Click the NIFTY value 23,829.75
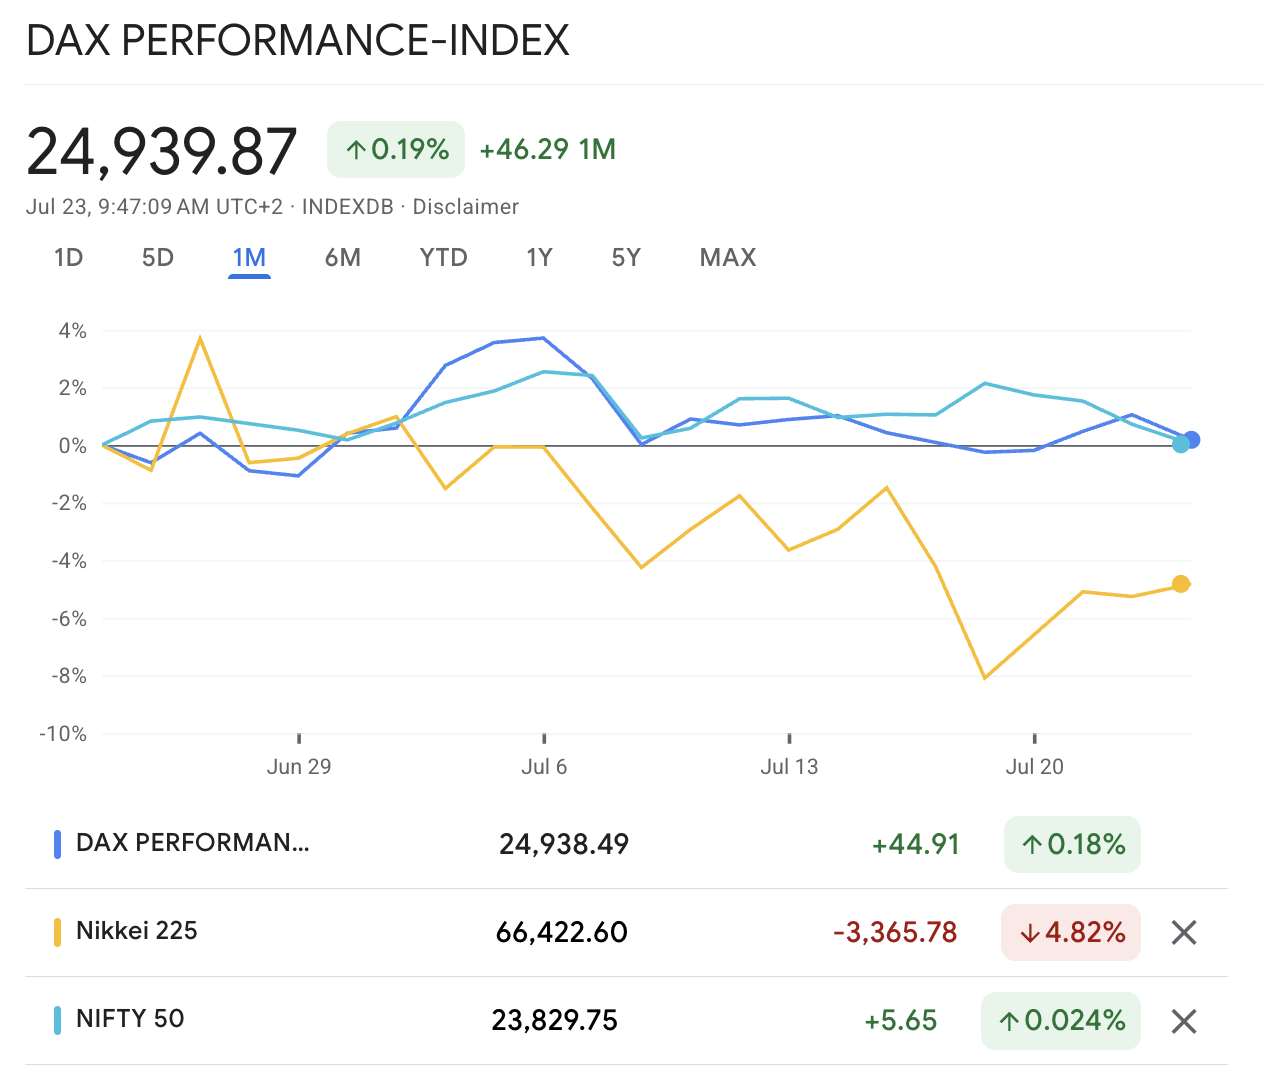This screenshot has height=1090, width=1264. 555,1021
